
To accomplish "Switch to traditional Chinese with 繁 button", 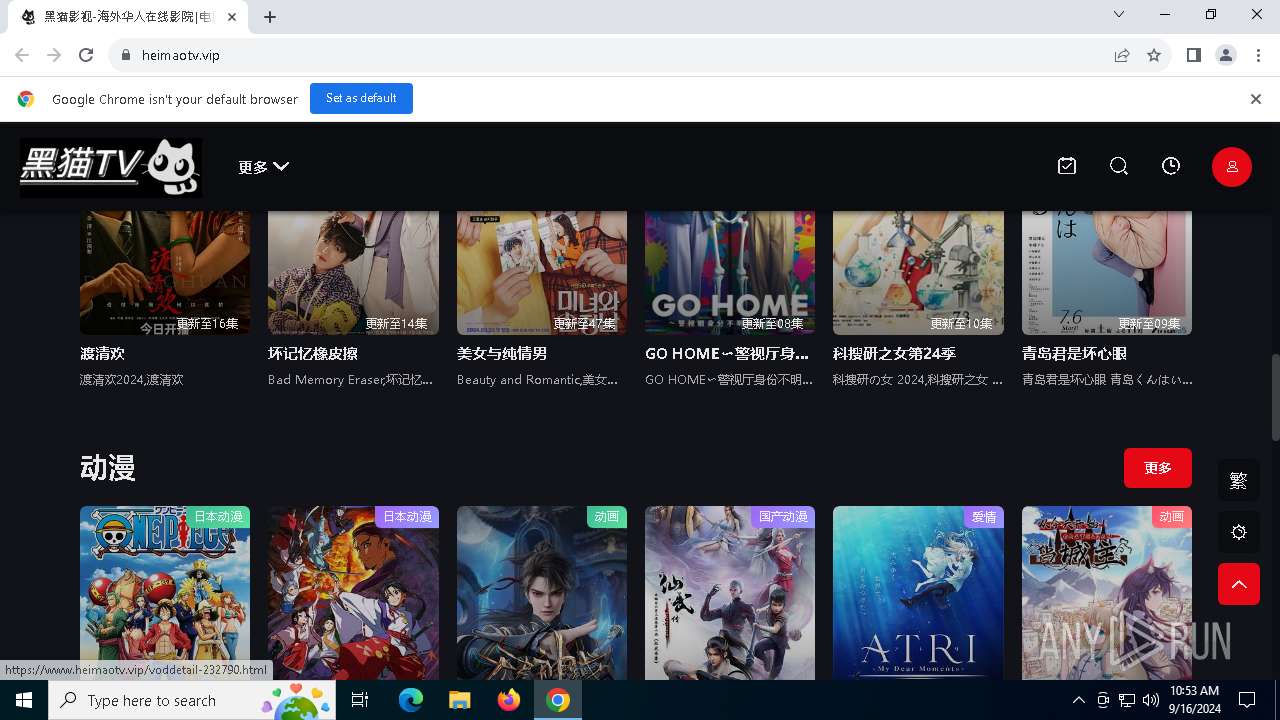I will point(1239,481).
